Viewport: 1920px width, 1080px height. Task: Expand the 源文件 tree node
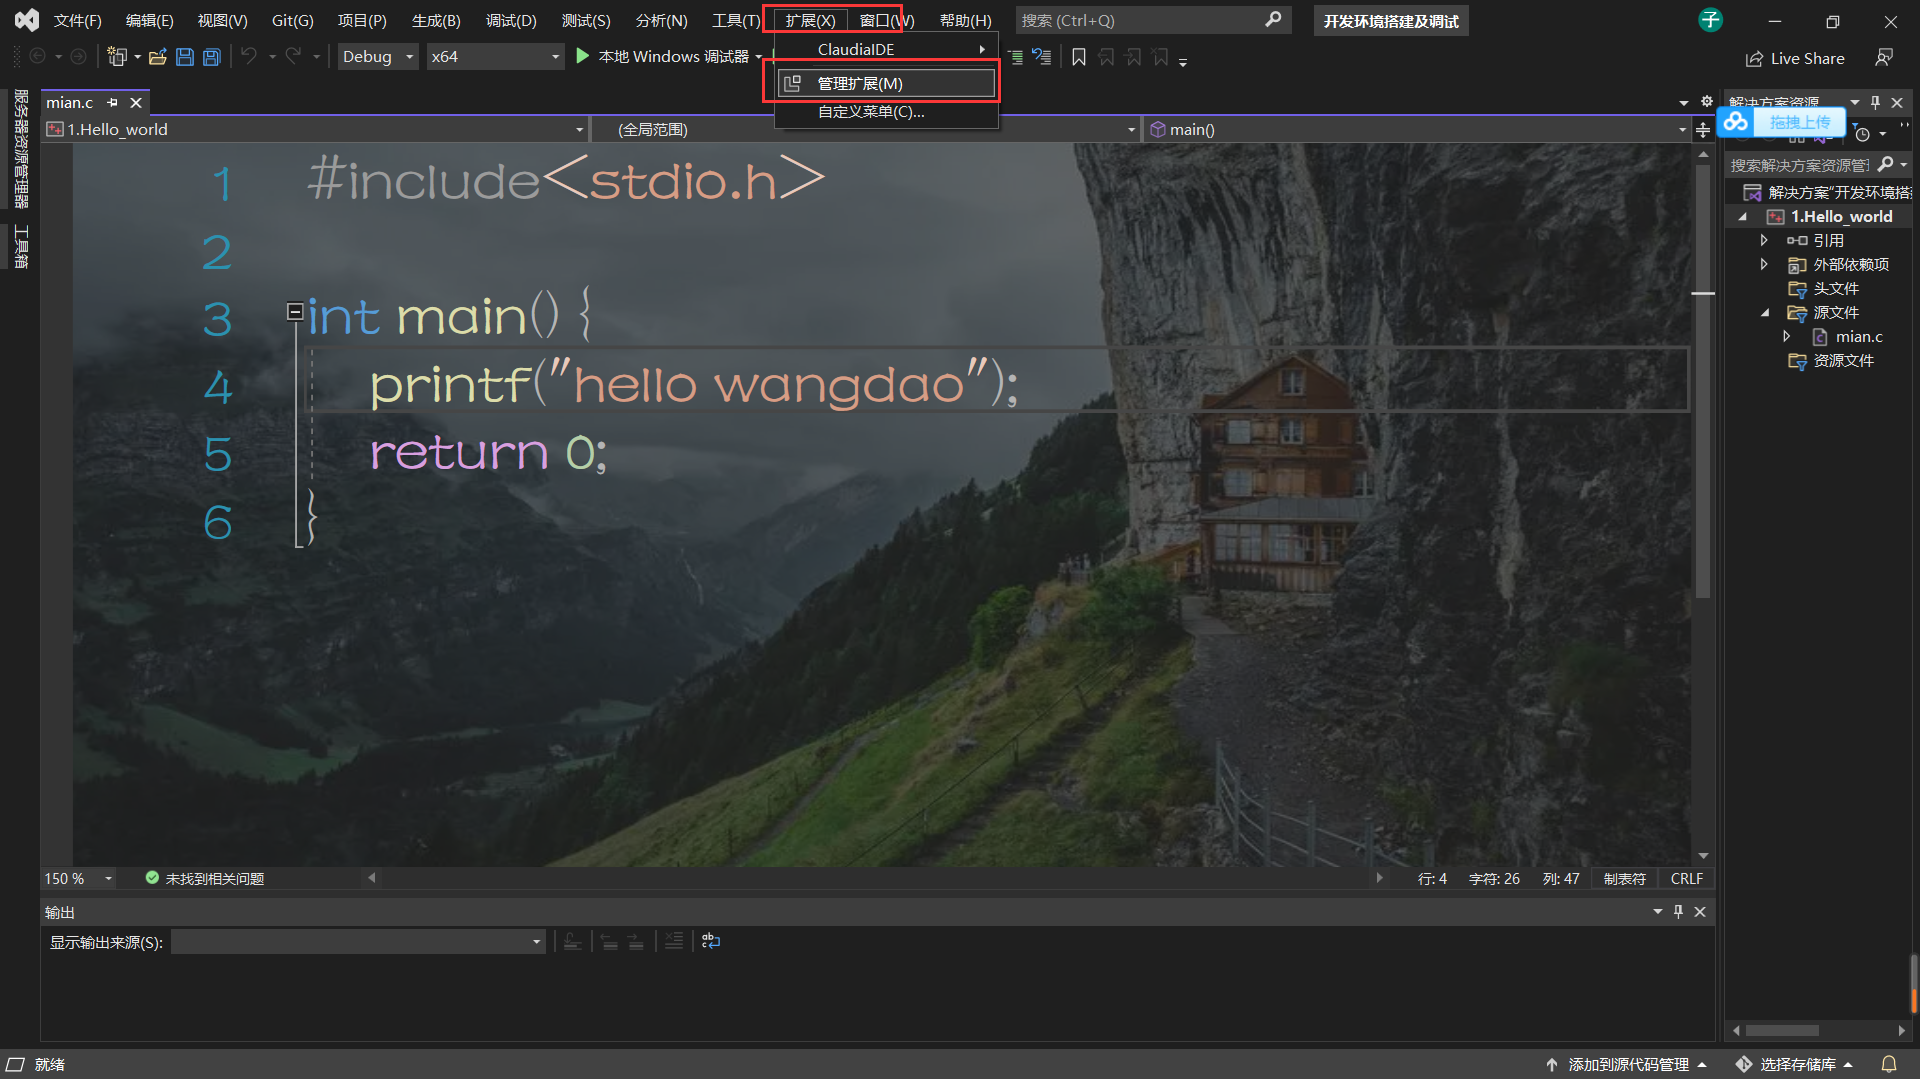[1765, 312]
